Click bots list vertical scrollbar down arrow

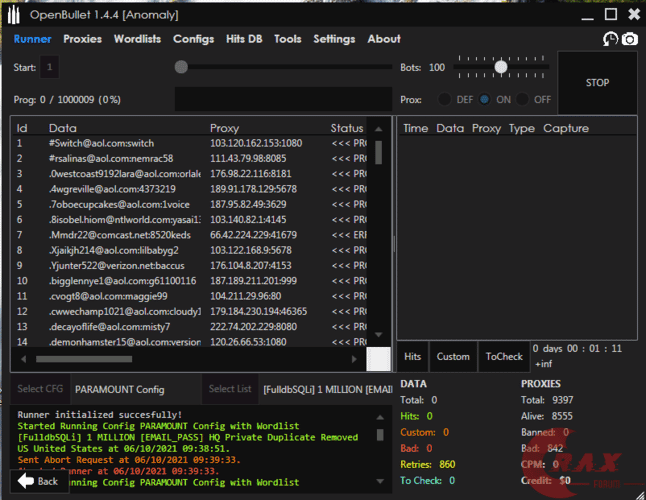pos(379,334)
